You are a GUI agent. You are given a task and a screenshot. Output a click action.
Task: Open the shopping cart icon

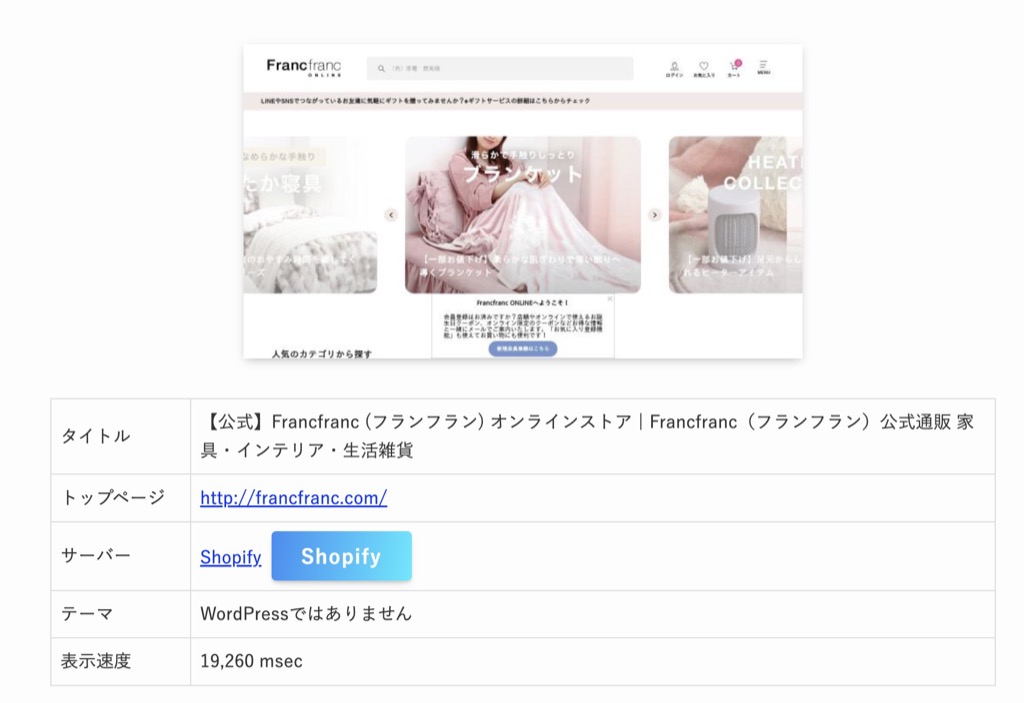pos(735,68)
